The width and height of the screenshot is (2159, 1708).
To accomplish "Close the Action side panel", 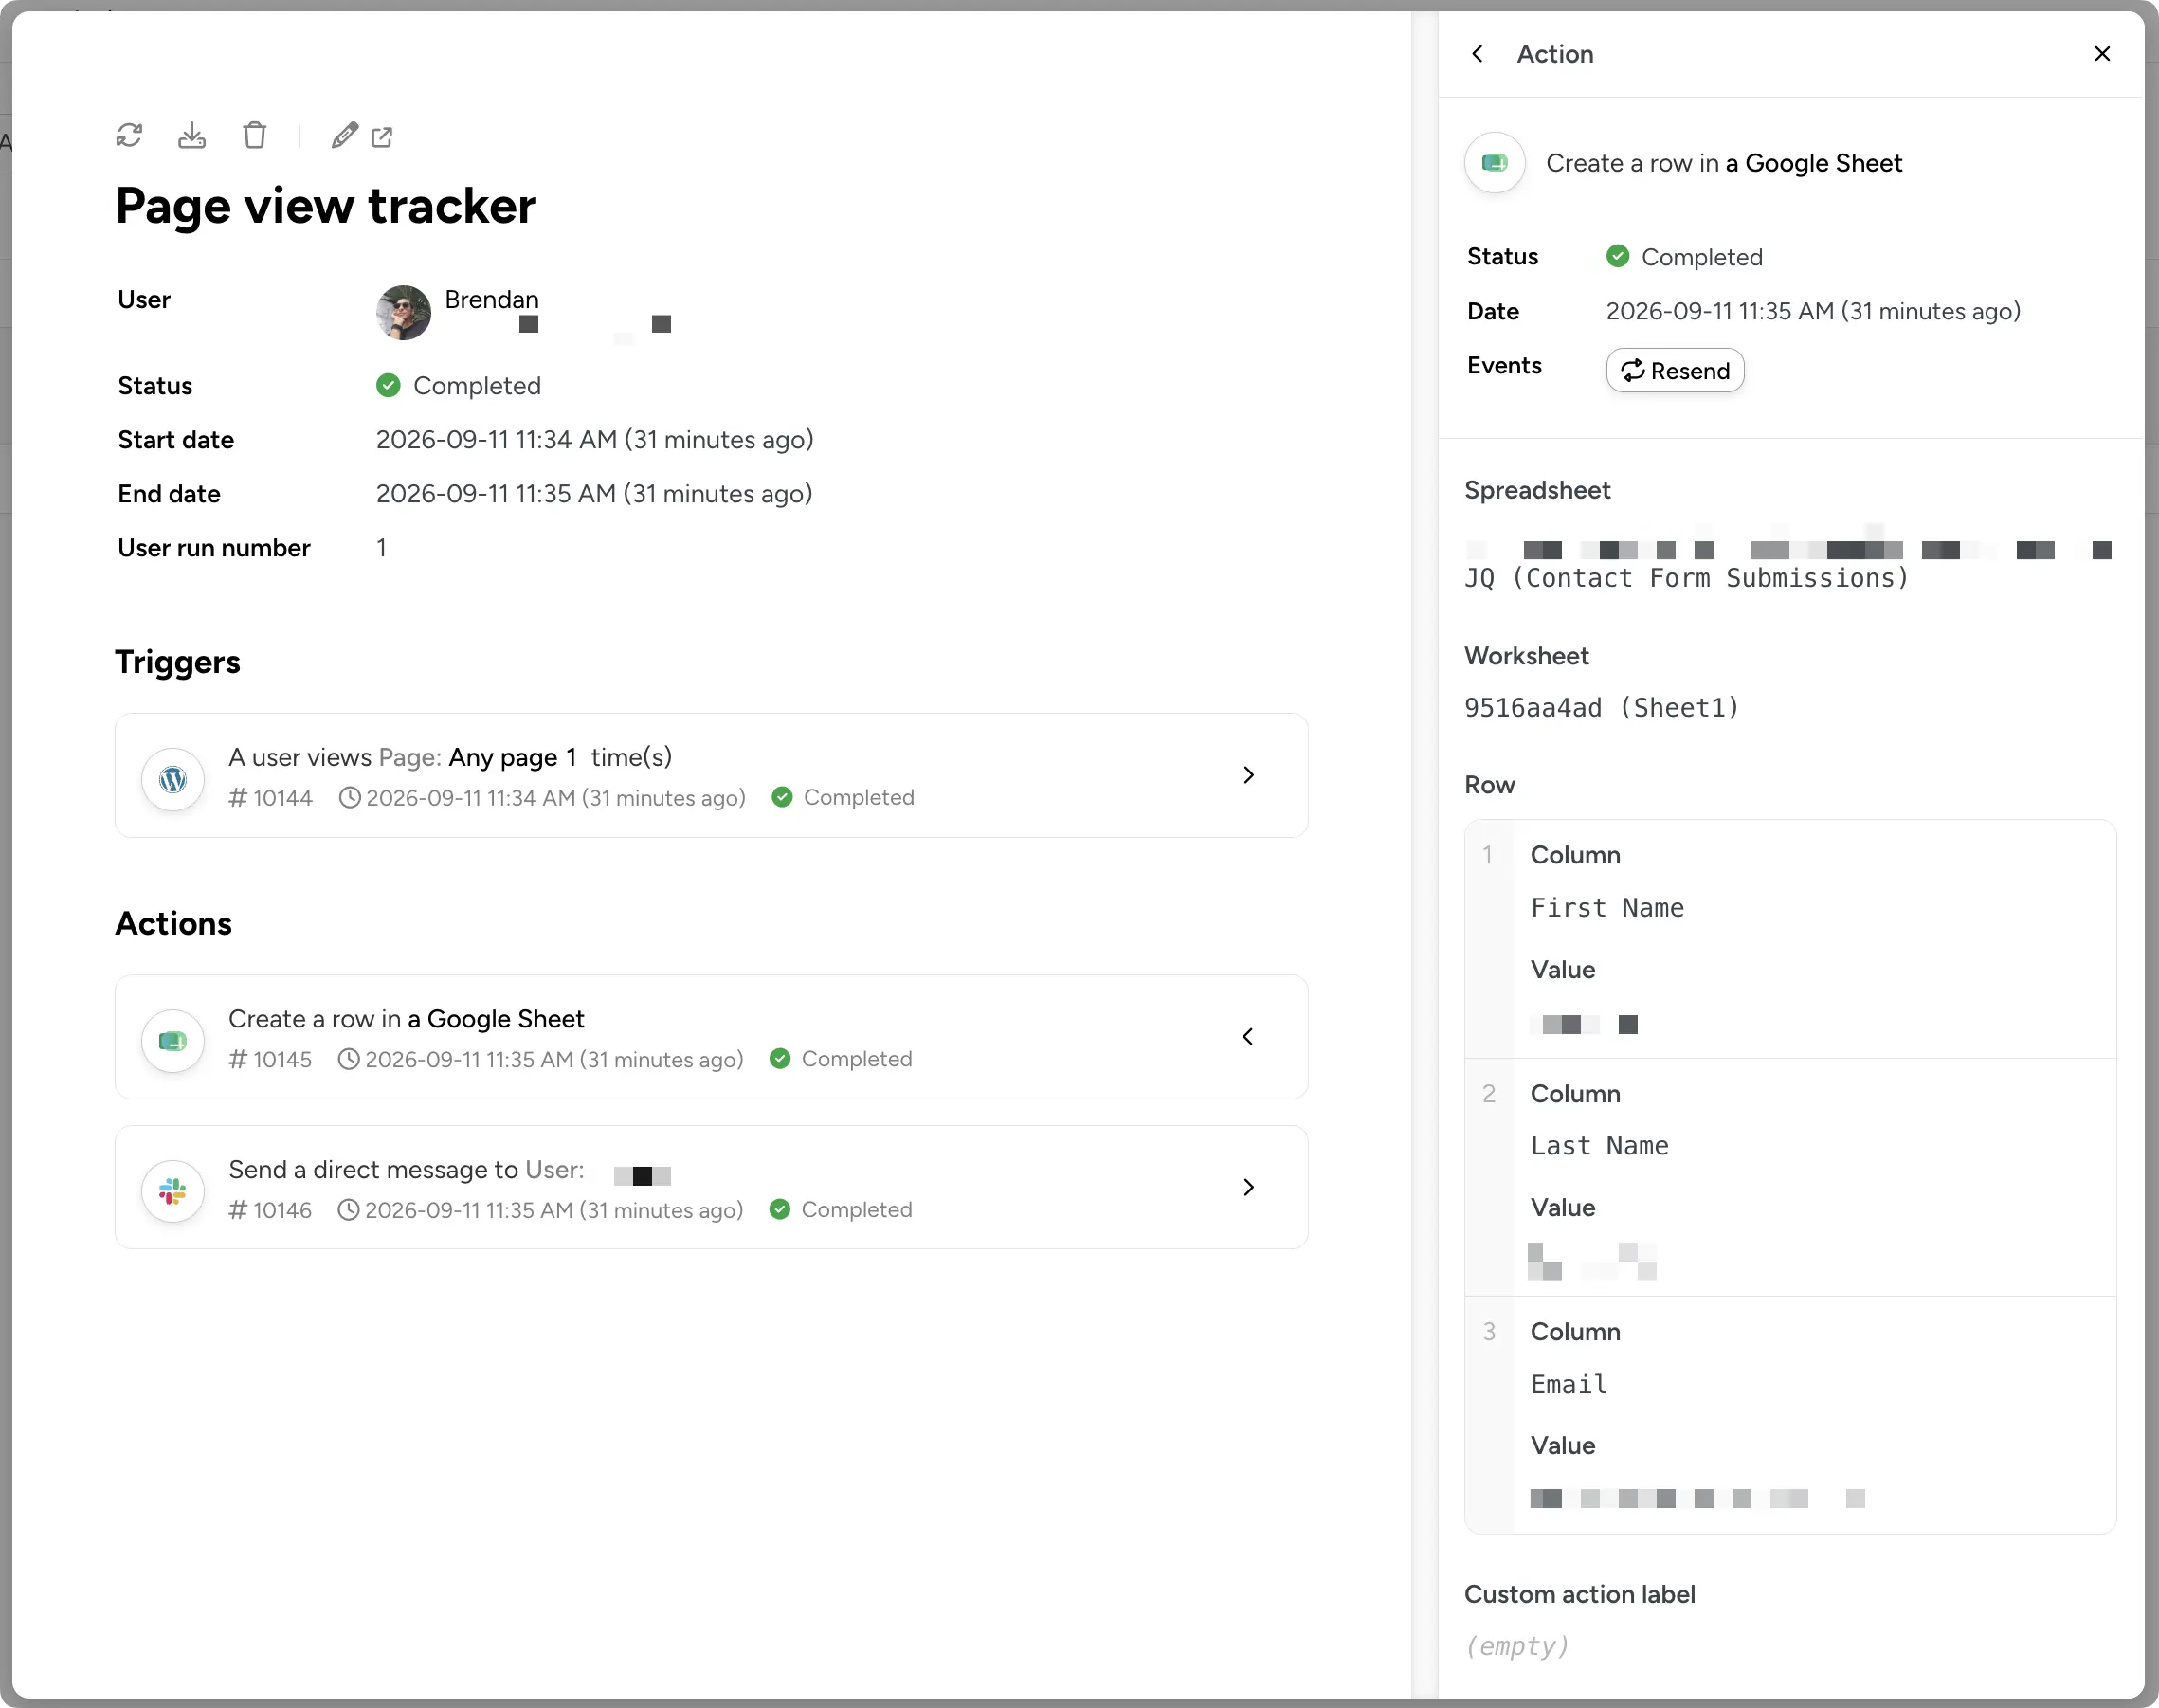I will pos(2102,54).
